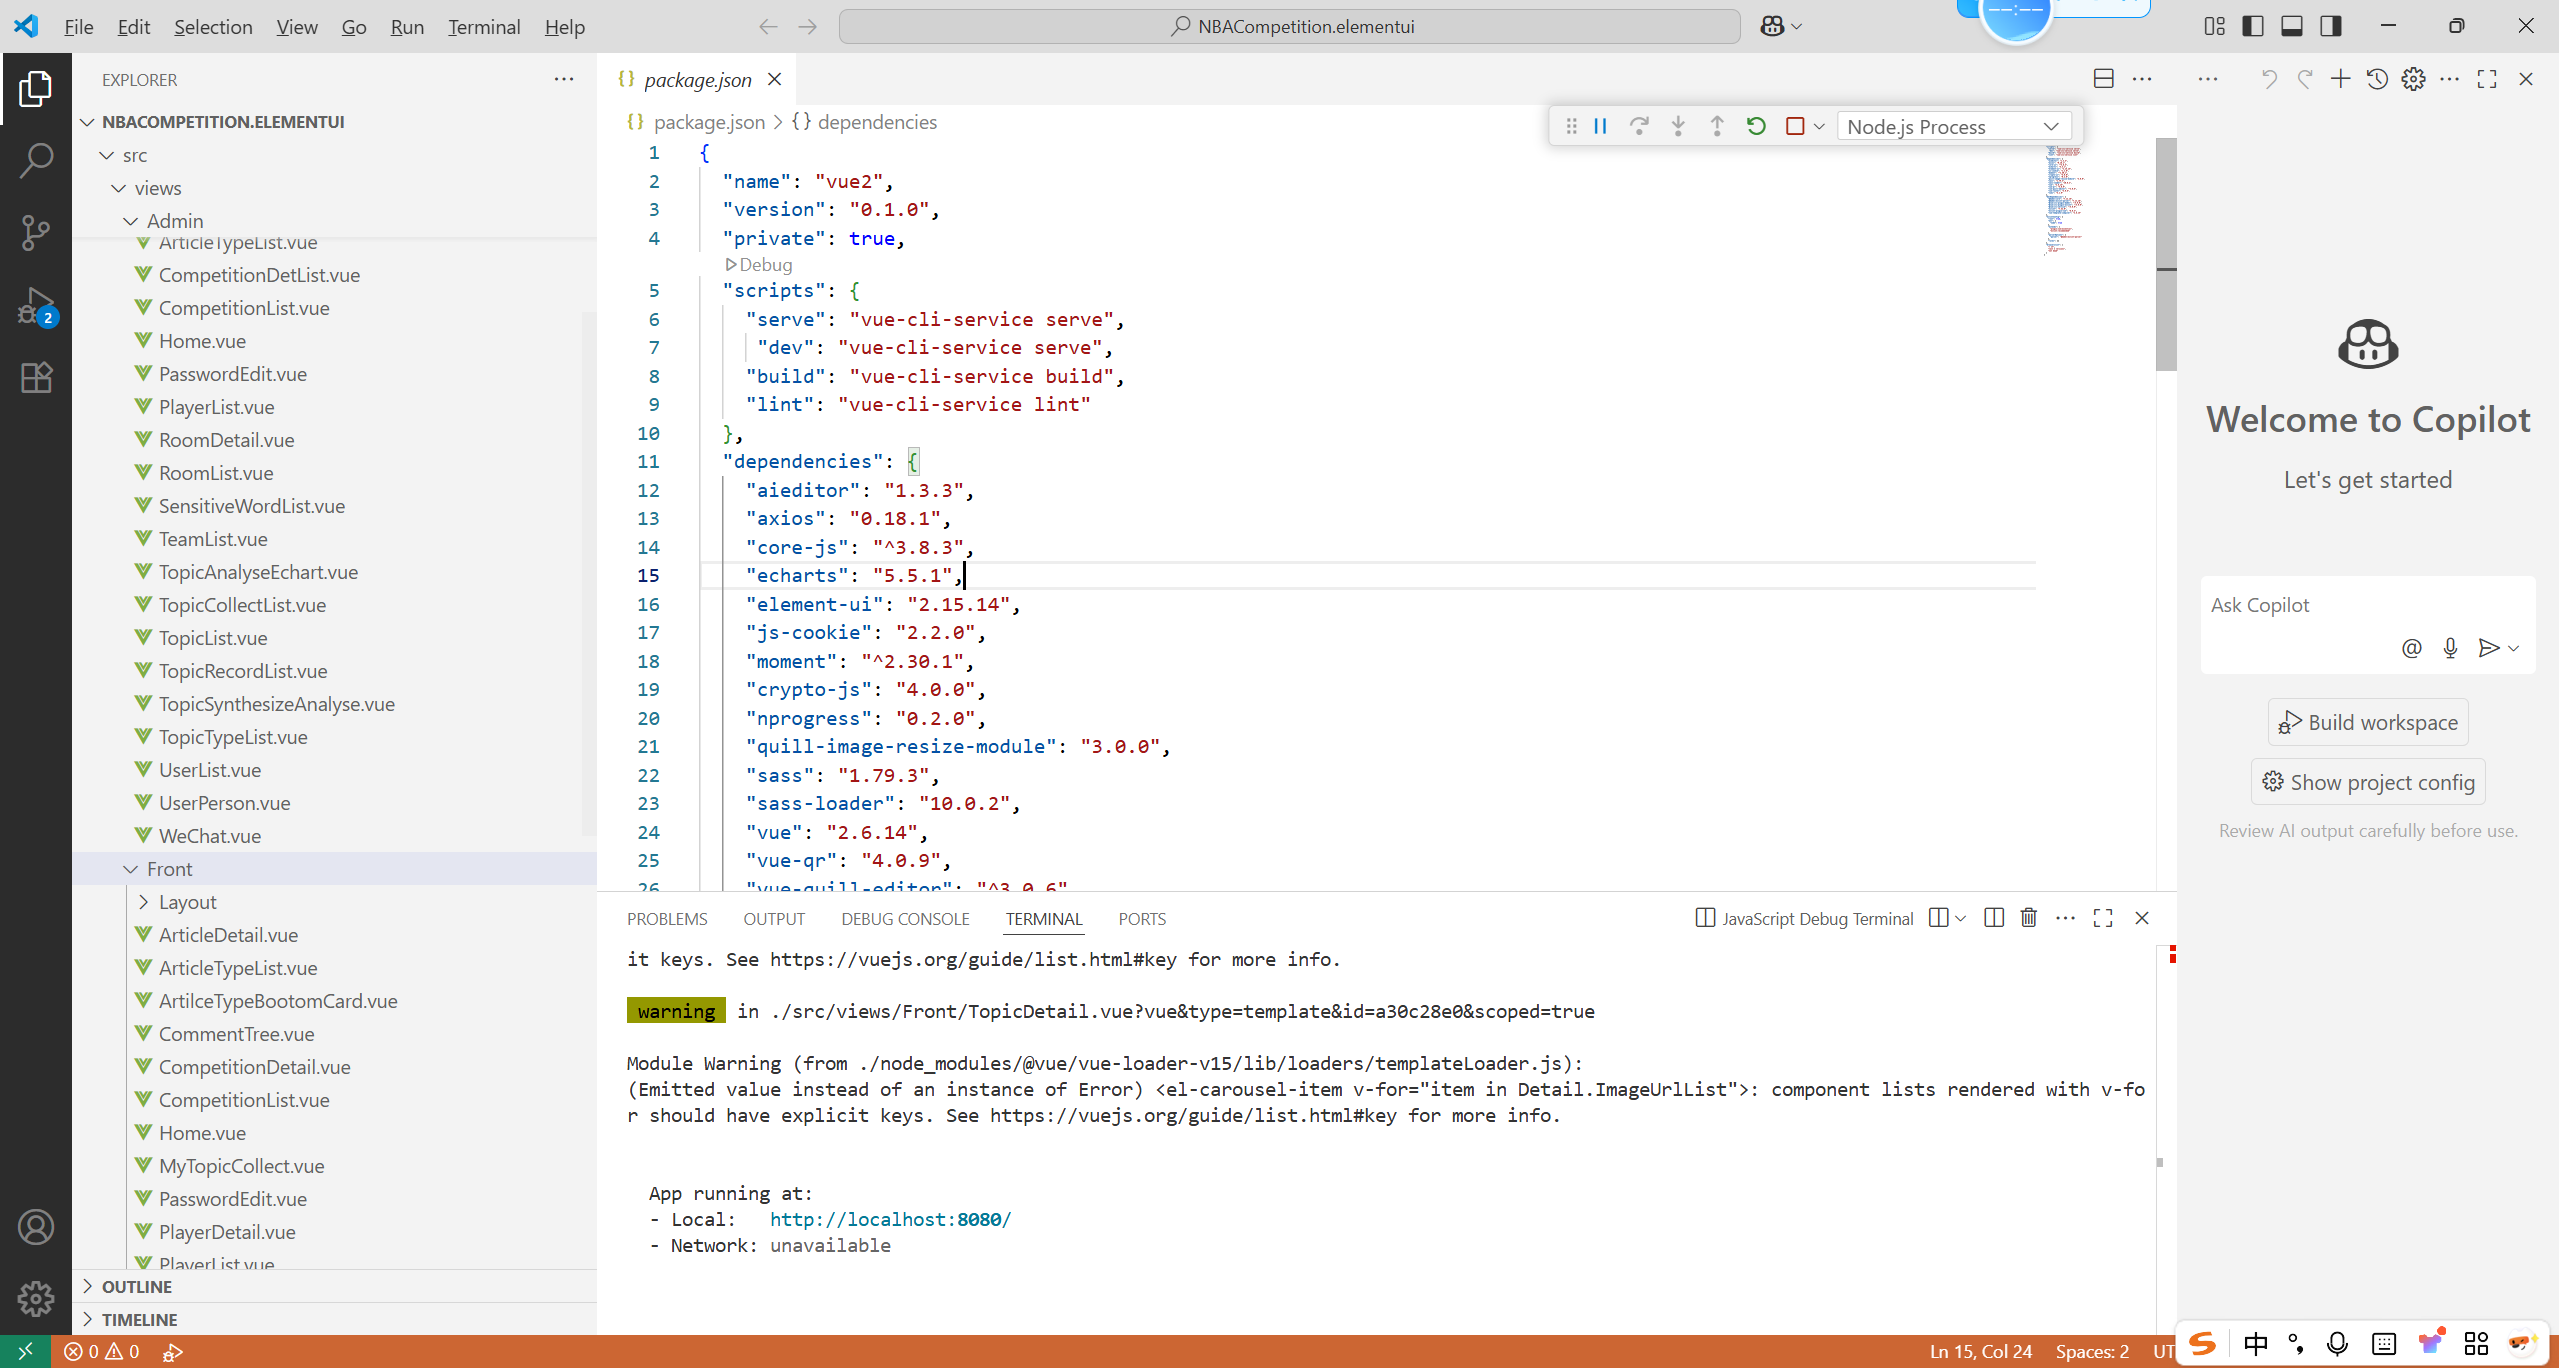Image resolution: width=2559 pixels, height=1368 pixels.
Task: Collapse the Front folder
Action: coord(131,869)
